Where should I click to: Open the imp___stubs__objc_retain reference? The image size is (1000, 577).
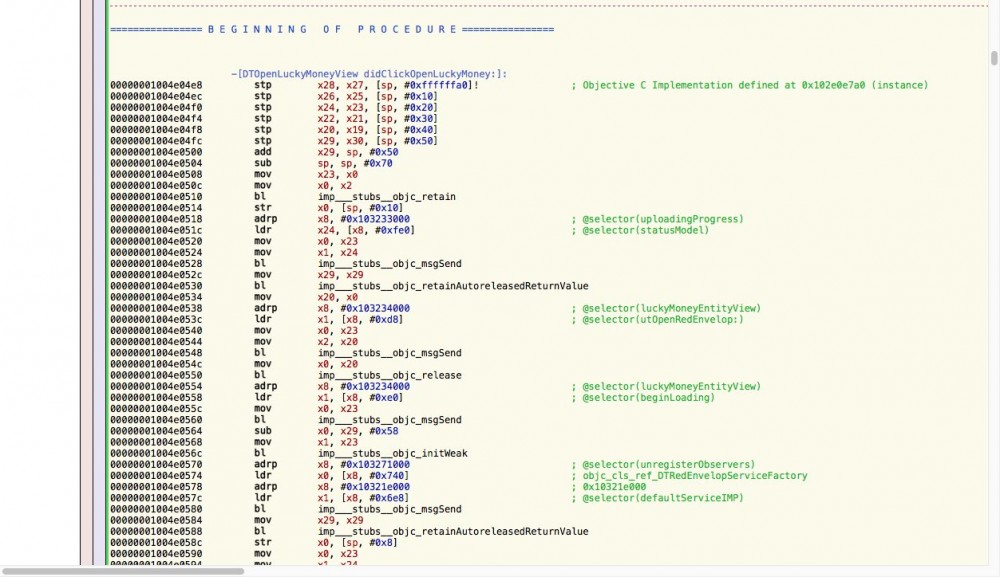(386, 196)
